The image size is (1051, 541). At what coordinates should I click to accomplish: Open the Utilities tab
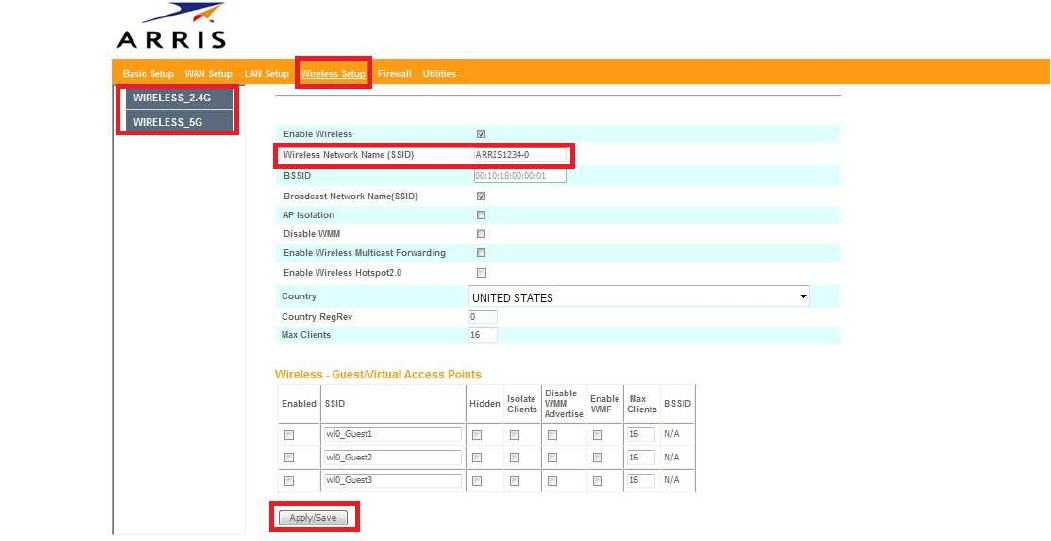coord(439,74)
